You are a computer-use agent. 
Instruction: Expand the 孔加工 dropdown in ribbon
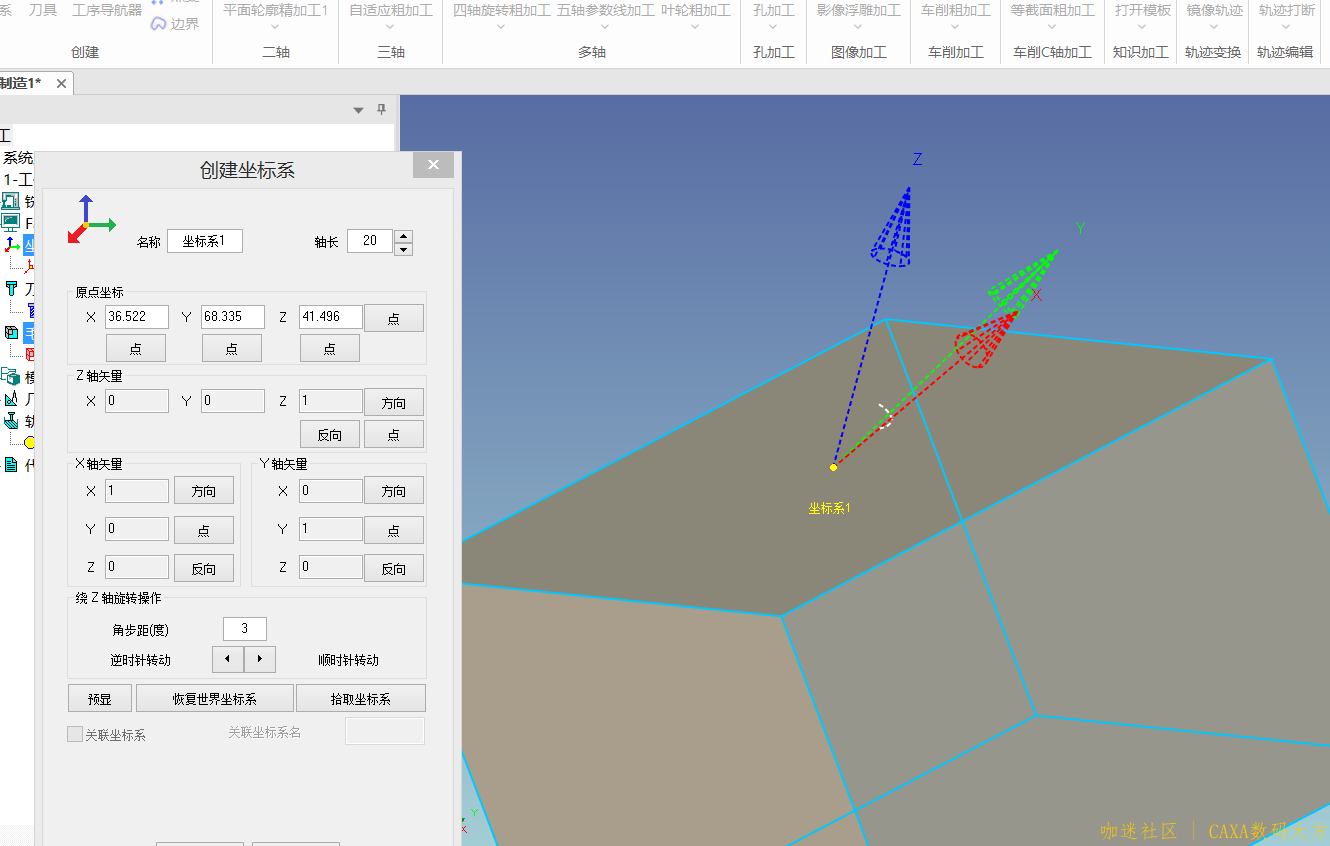click(x=774, y=28)
